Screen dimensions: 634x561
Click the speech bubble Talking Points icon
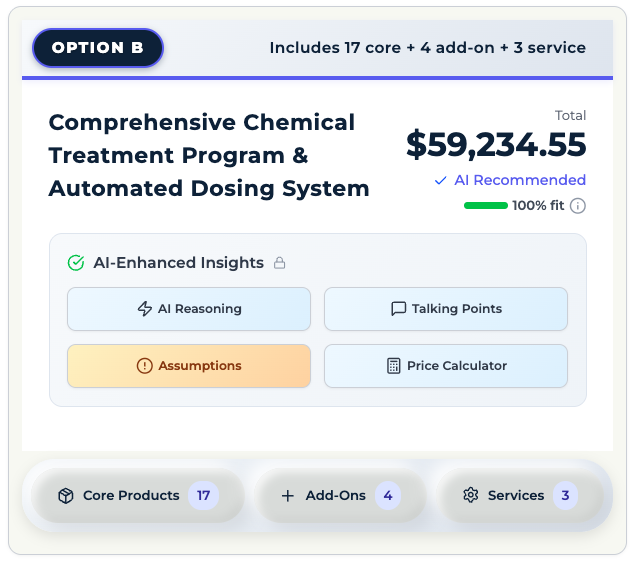(399, 309)
